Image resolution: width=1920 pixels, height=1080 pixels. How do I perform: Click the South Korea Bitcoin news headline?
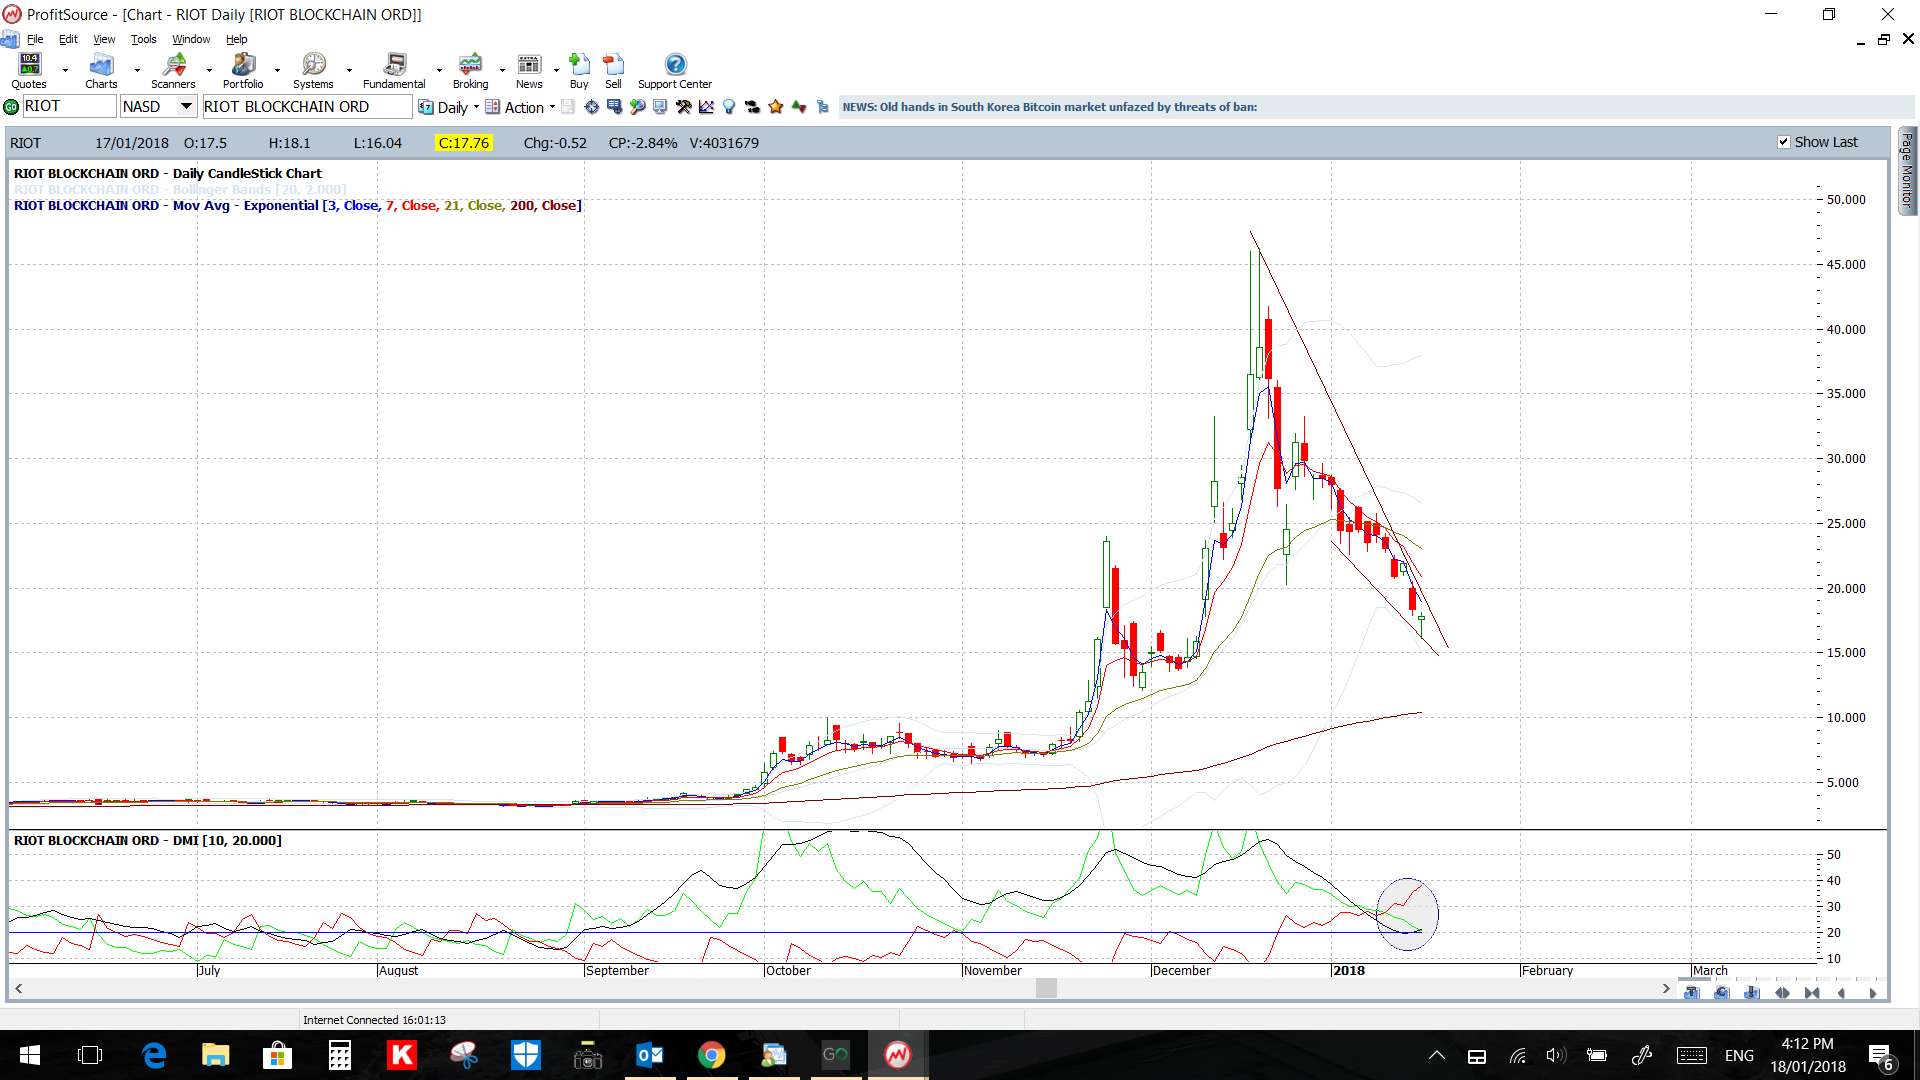click(x=1049, y=107)
